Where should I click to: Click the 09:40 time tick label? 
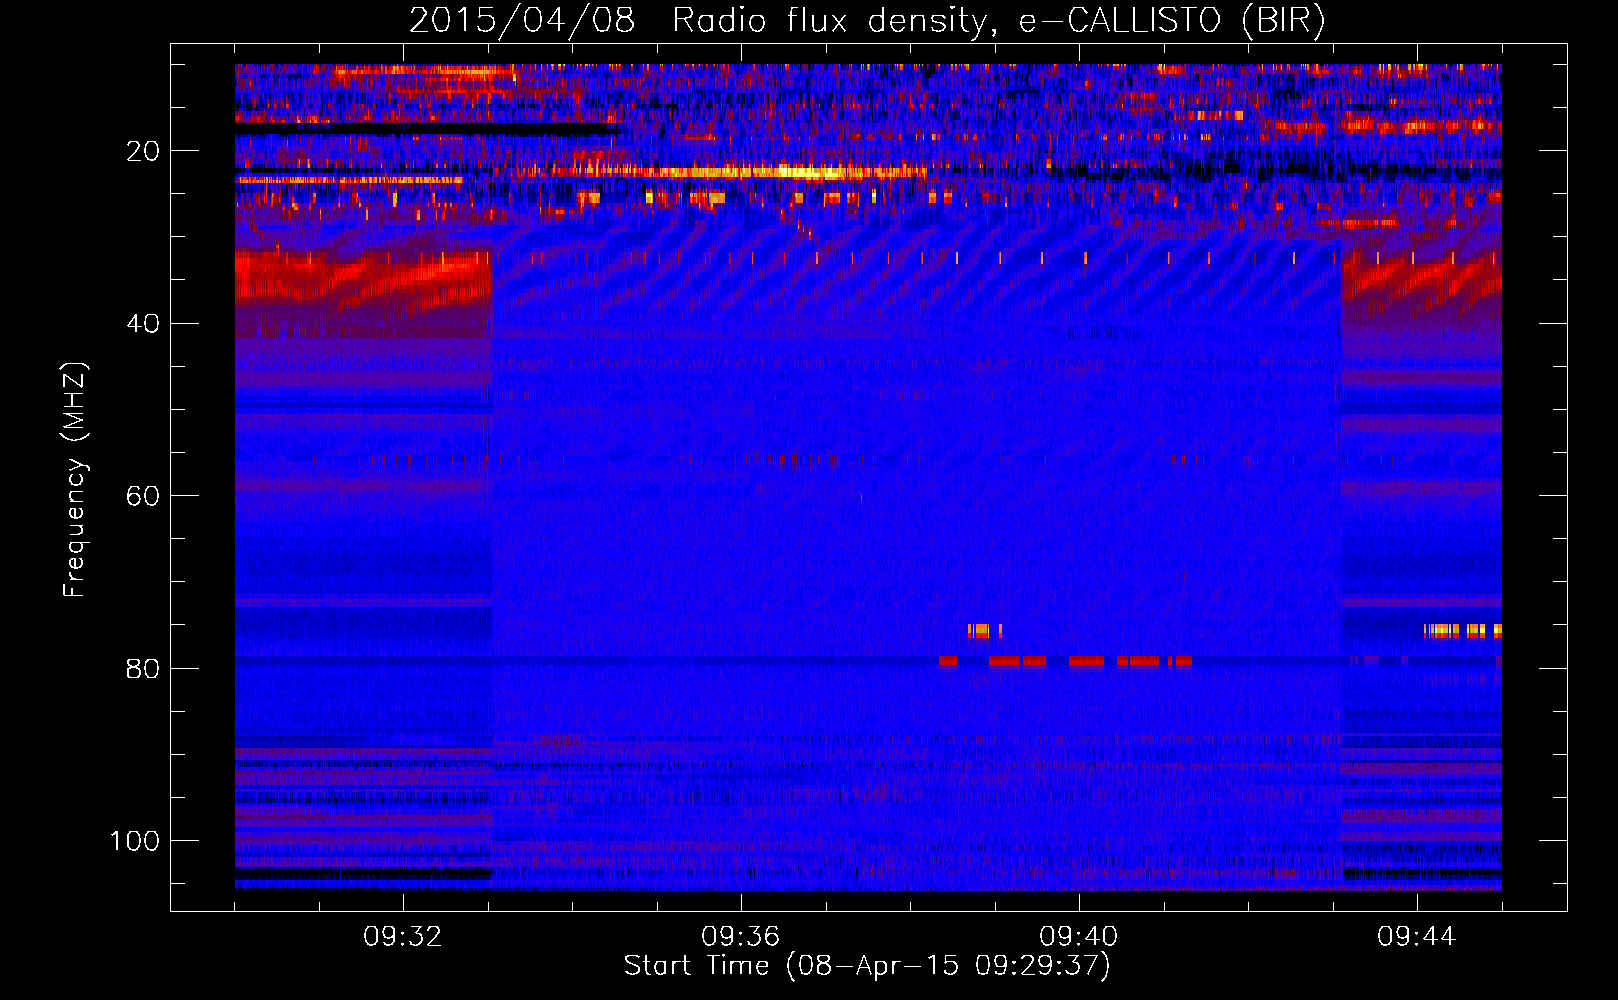coord(1079,937)
